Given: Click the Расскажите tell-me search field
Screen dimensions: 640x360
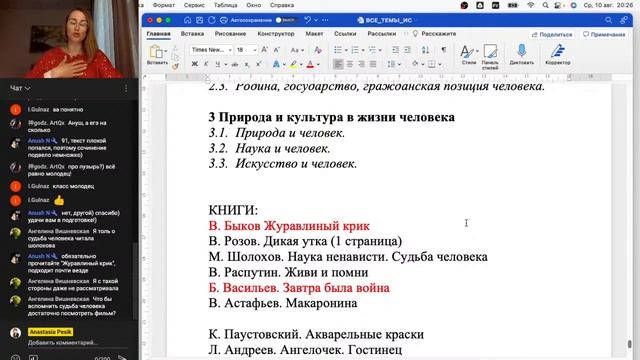Looking at the screenshot, I should (x=434, y=34).
